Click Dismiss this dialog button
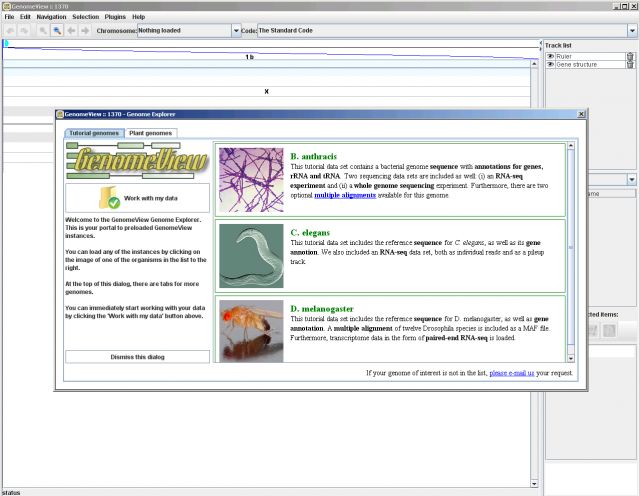Viewport: 640px width, 496px height. pos(138,357)
